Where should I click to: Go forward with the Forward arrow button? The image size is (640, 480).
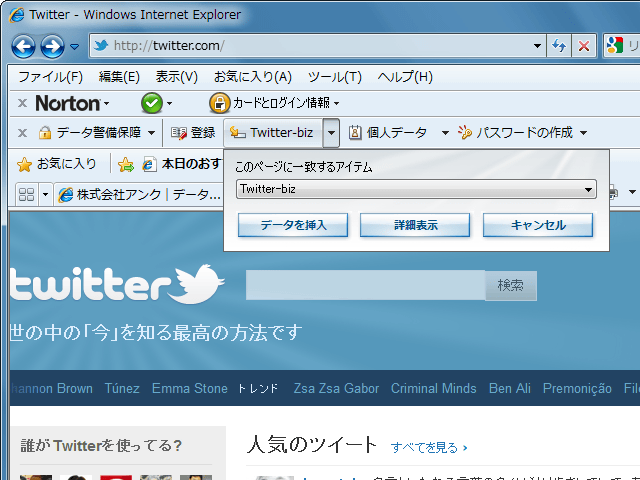coord(52,46)
